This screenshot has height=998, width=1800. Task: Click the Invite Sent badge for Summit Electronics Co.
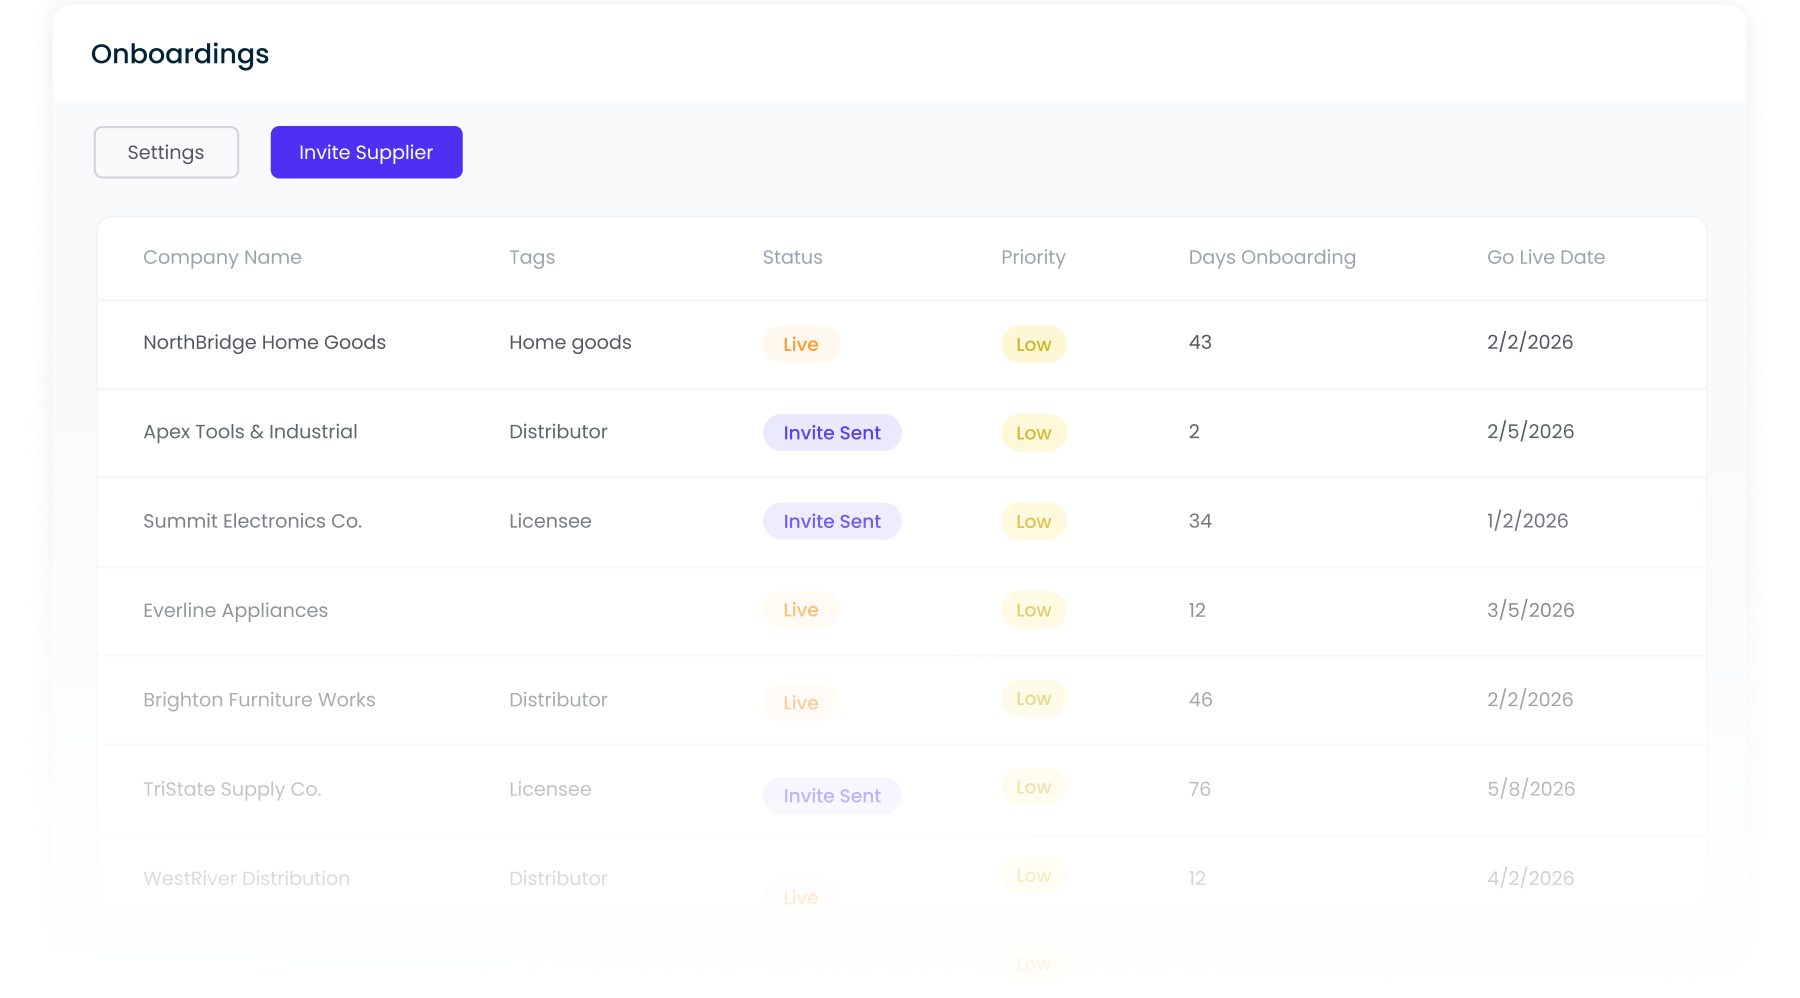832,521
